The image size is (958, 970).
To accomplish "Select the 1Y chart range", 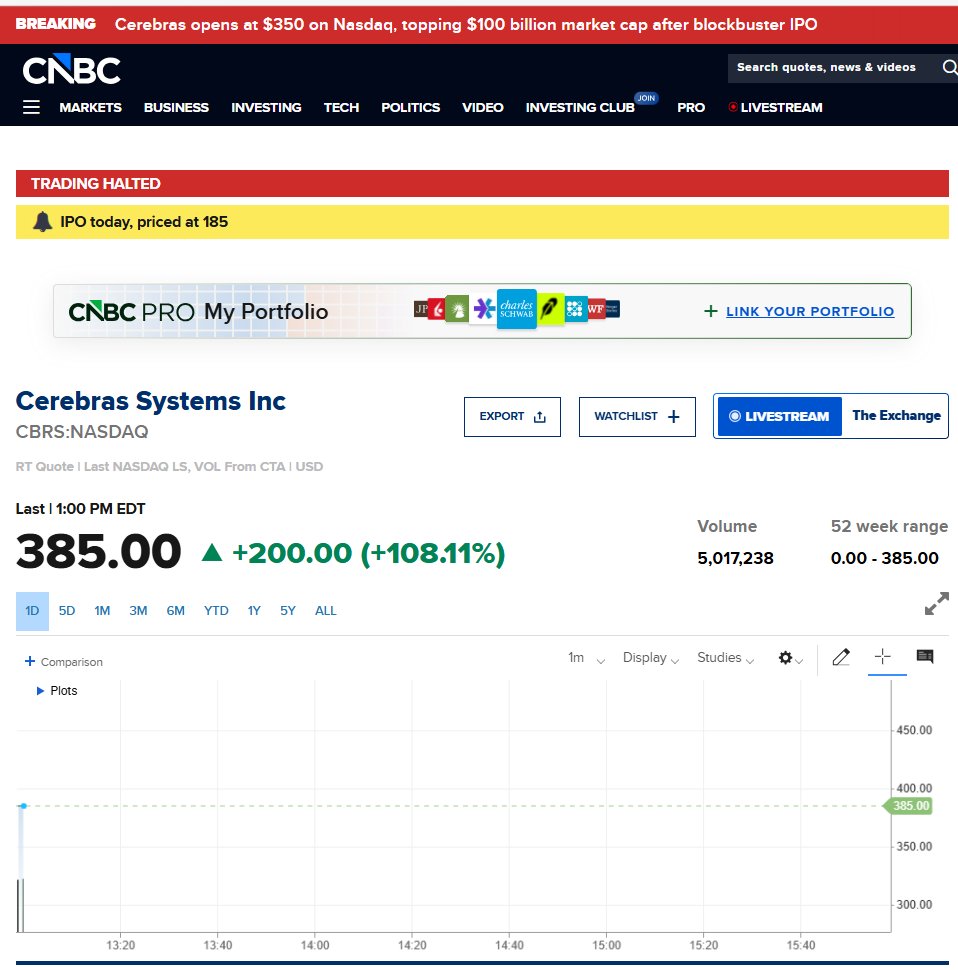I will click(254, 611).
